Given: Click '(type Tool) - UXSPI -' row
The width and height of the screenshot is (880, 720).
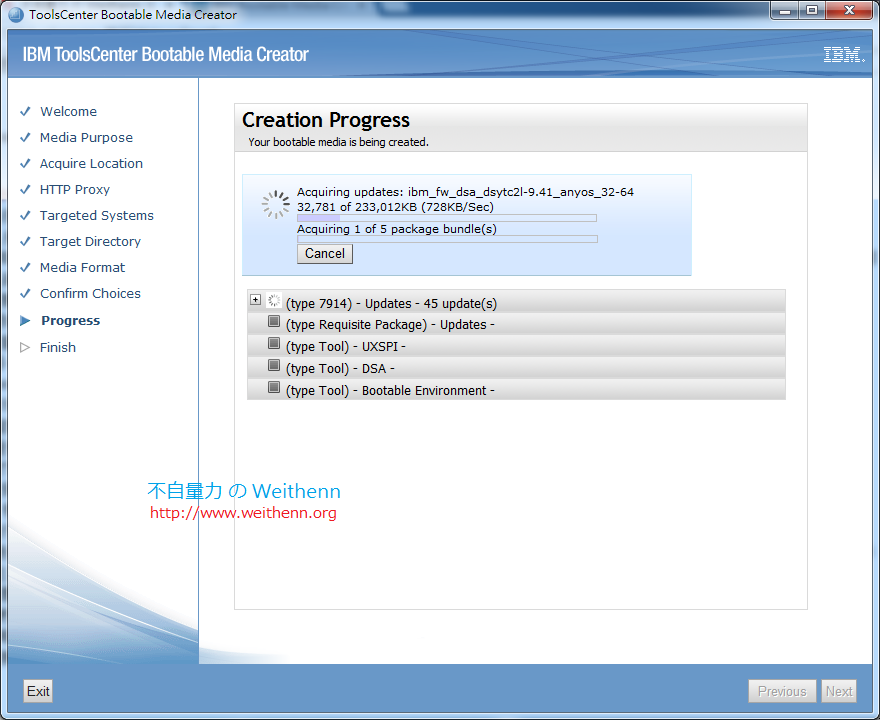Looking at the screenshot, I should [x=516, y=346].
